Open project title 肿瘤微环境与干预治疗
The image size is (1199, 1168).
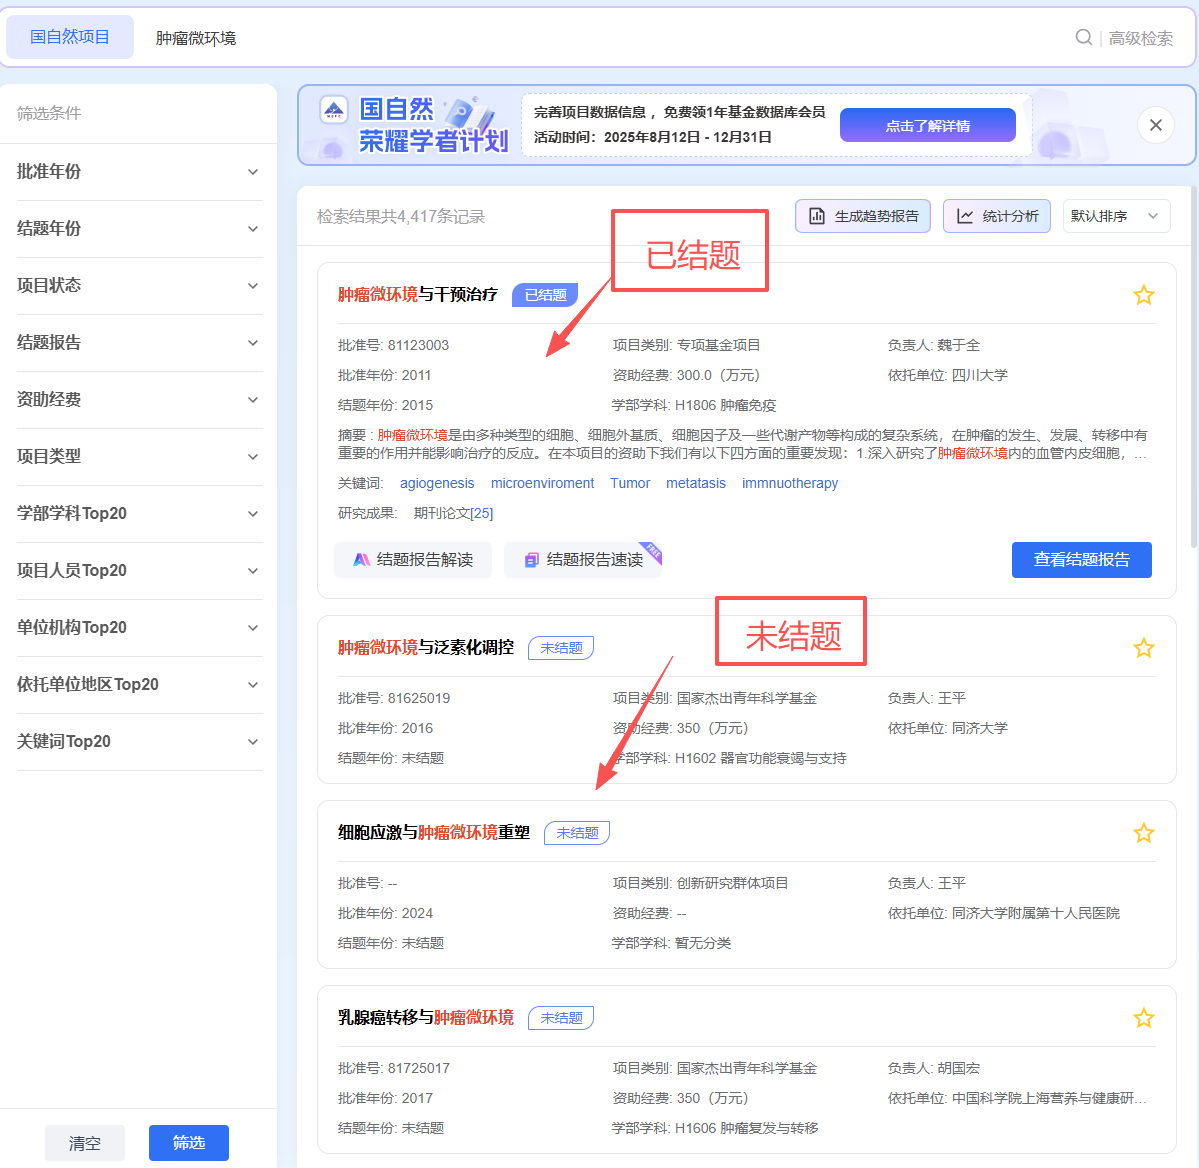(418, 294)
